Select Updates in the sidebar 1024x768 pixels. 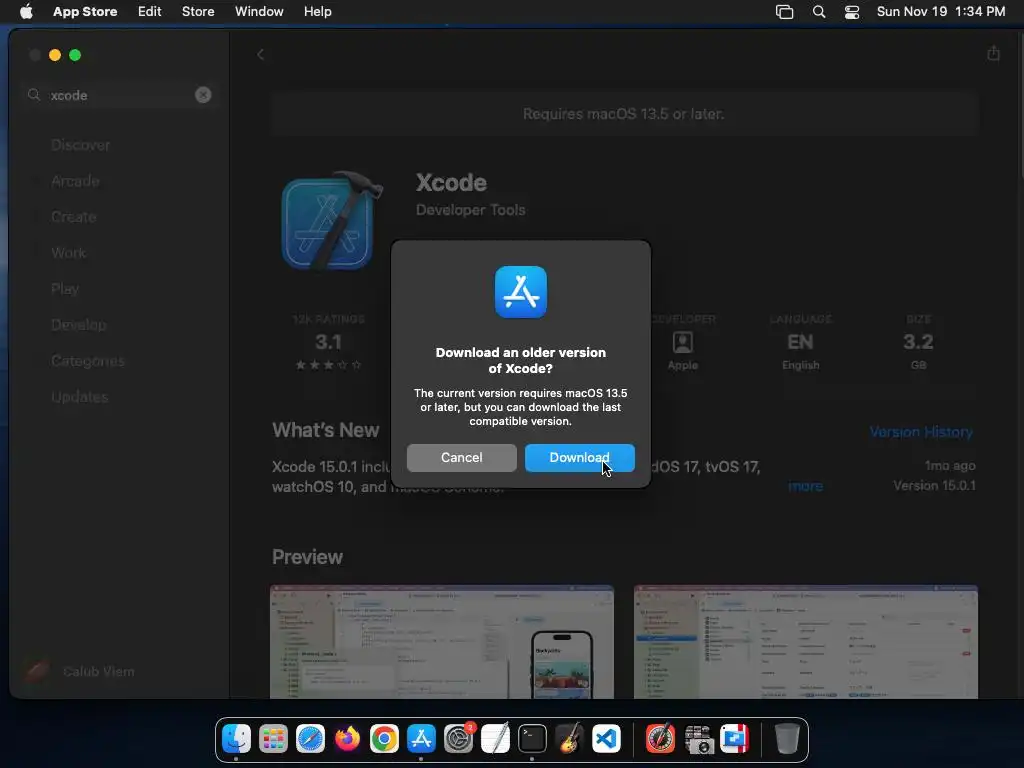click(80, 396)
